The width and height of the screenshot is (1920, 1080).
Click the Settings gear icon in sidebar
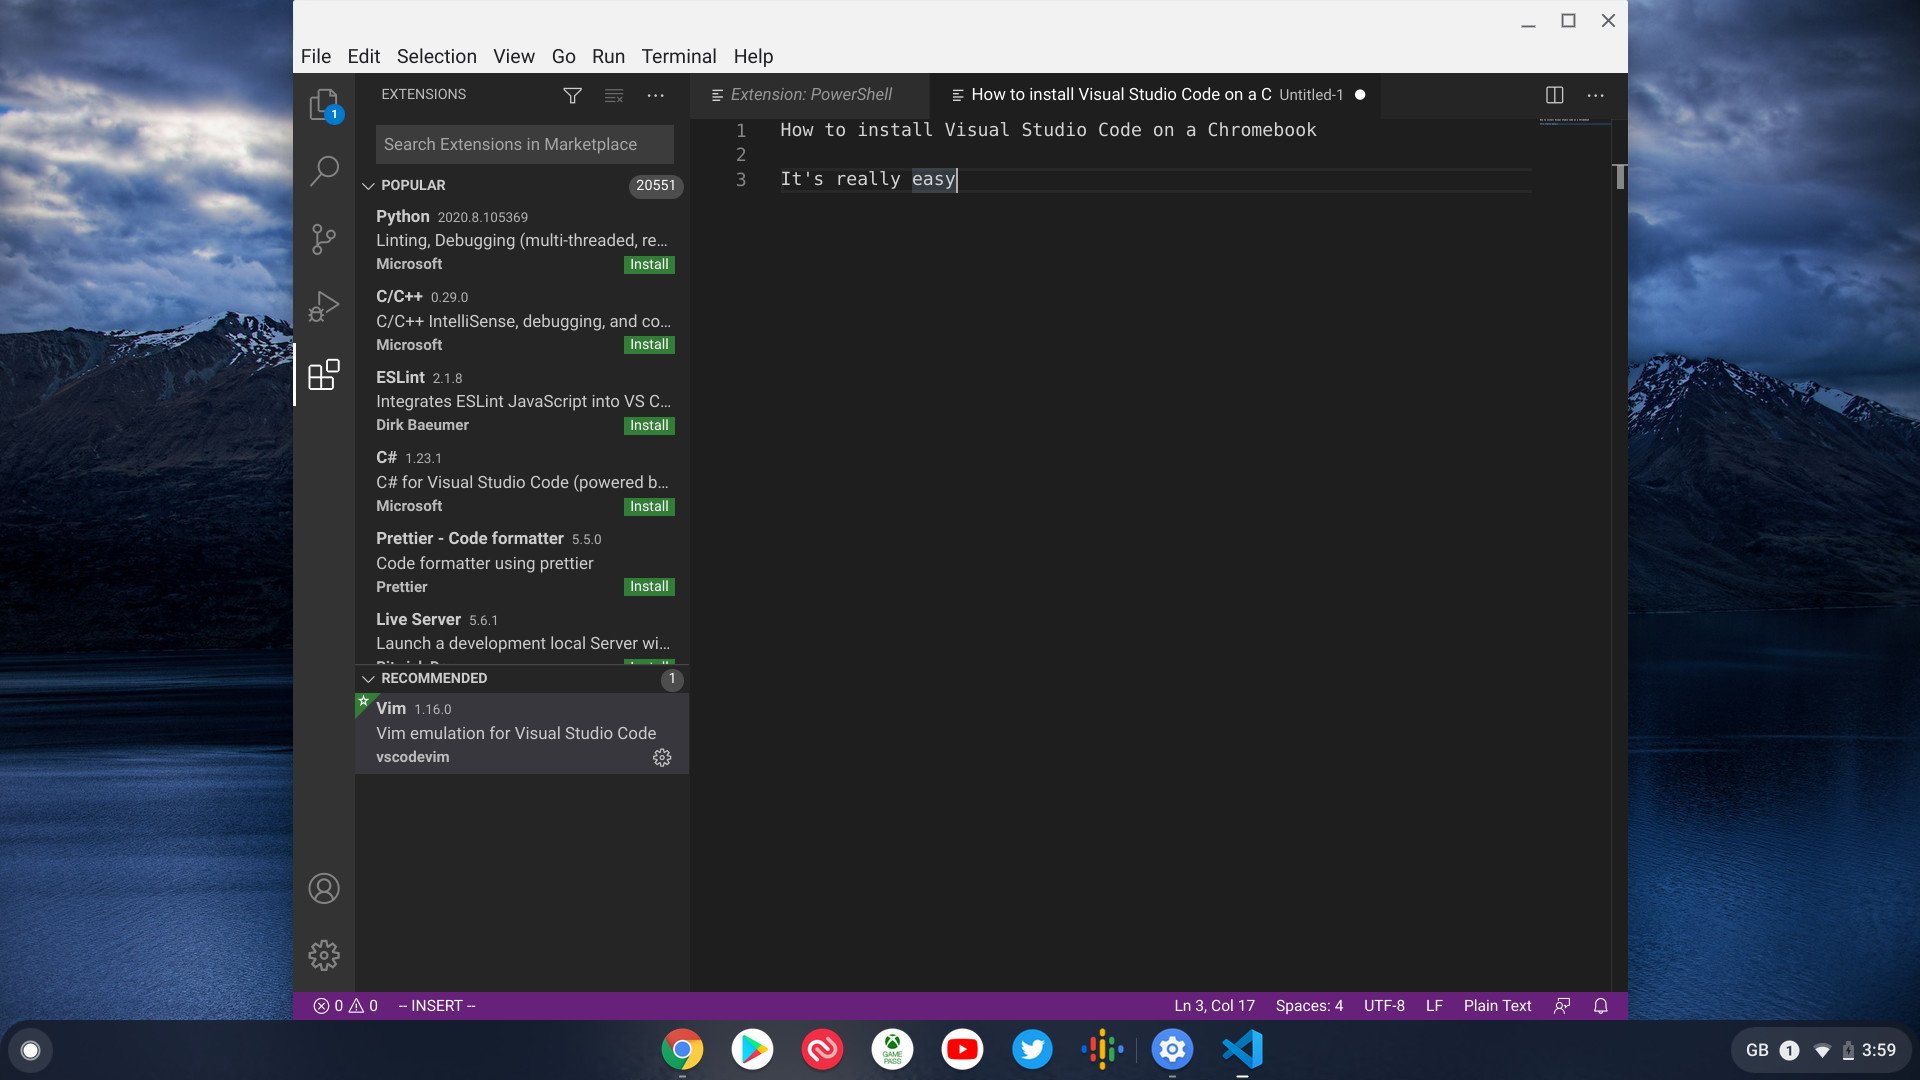coord(324,956)
